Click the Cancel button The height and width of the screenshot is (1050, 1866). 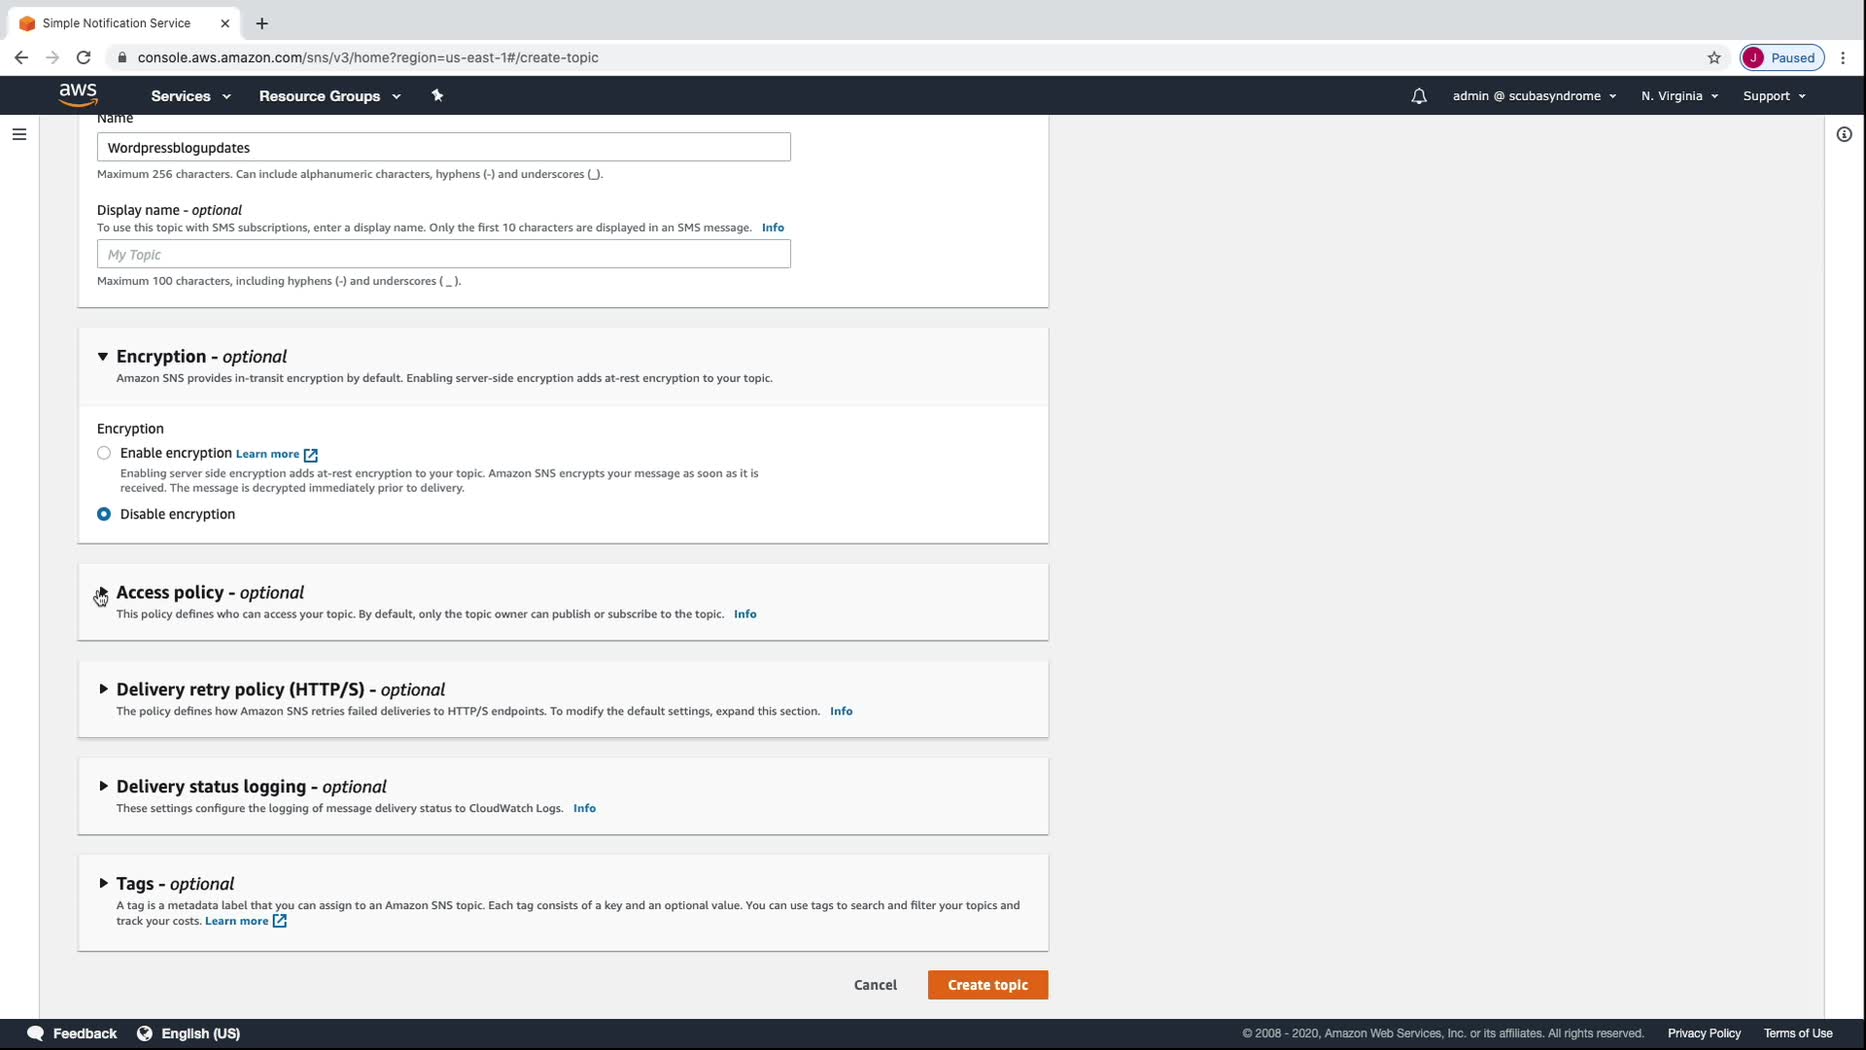pyautogui.click(x=875, y=985)
